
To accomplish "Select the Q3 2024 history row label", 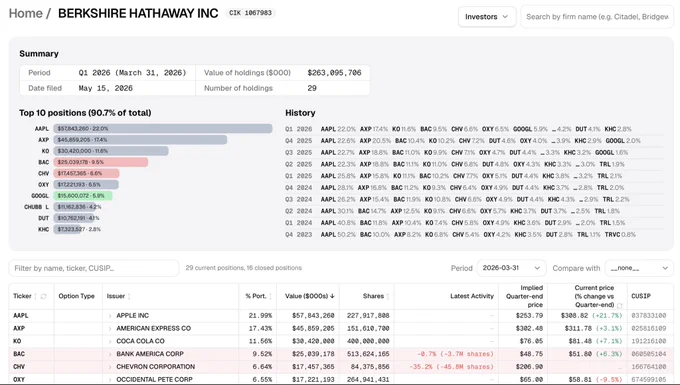I will [x=298, y=199].
